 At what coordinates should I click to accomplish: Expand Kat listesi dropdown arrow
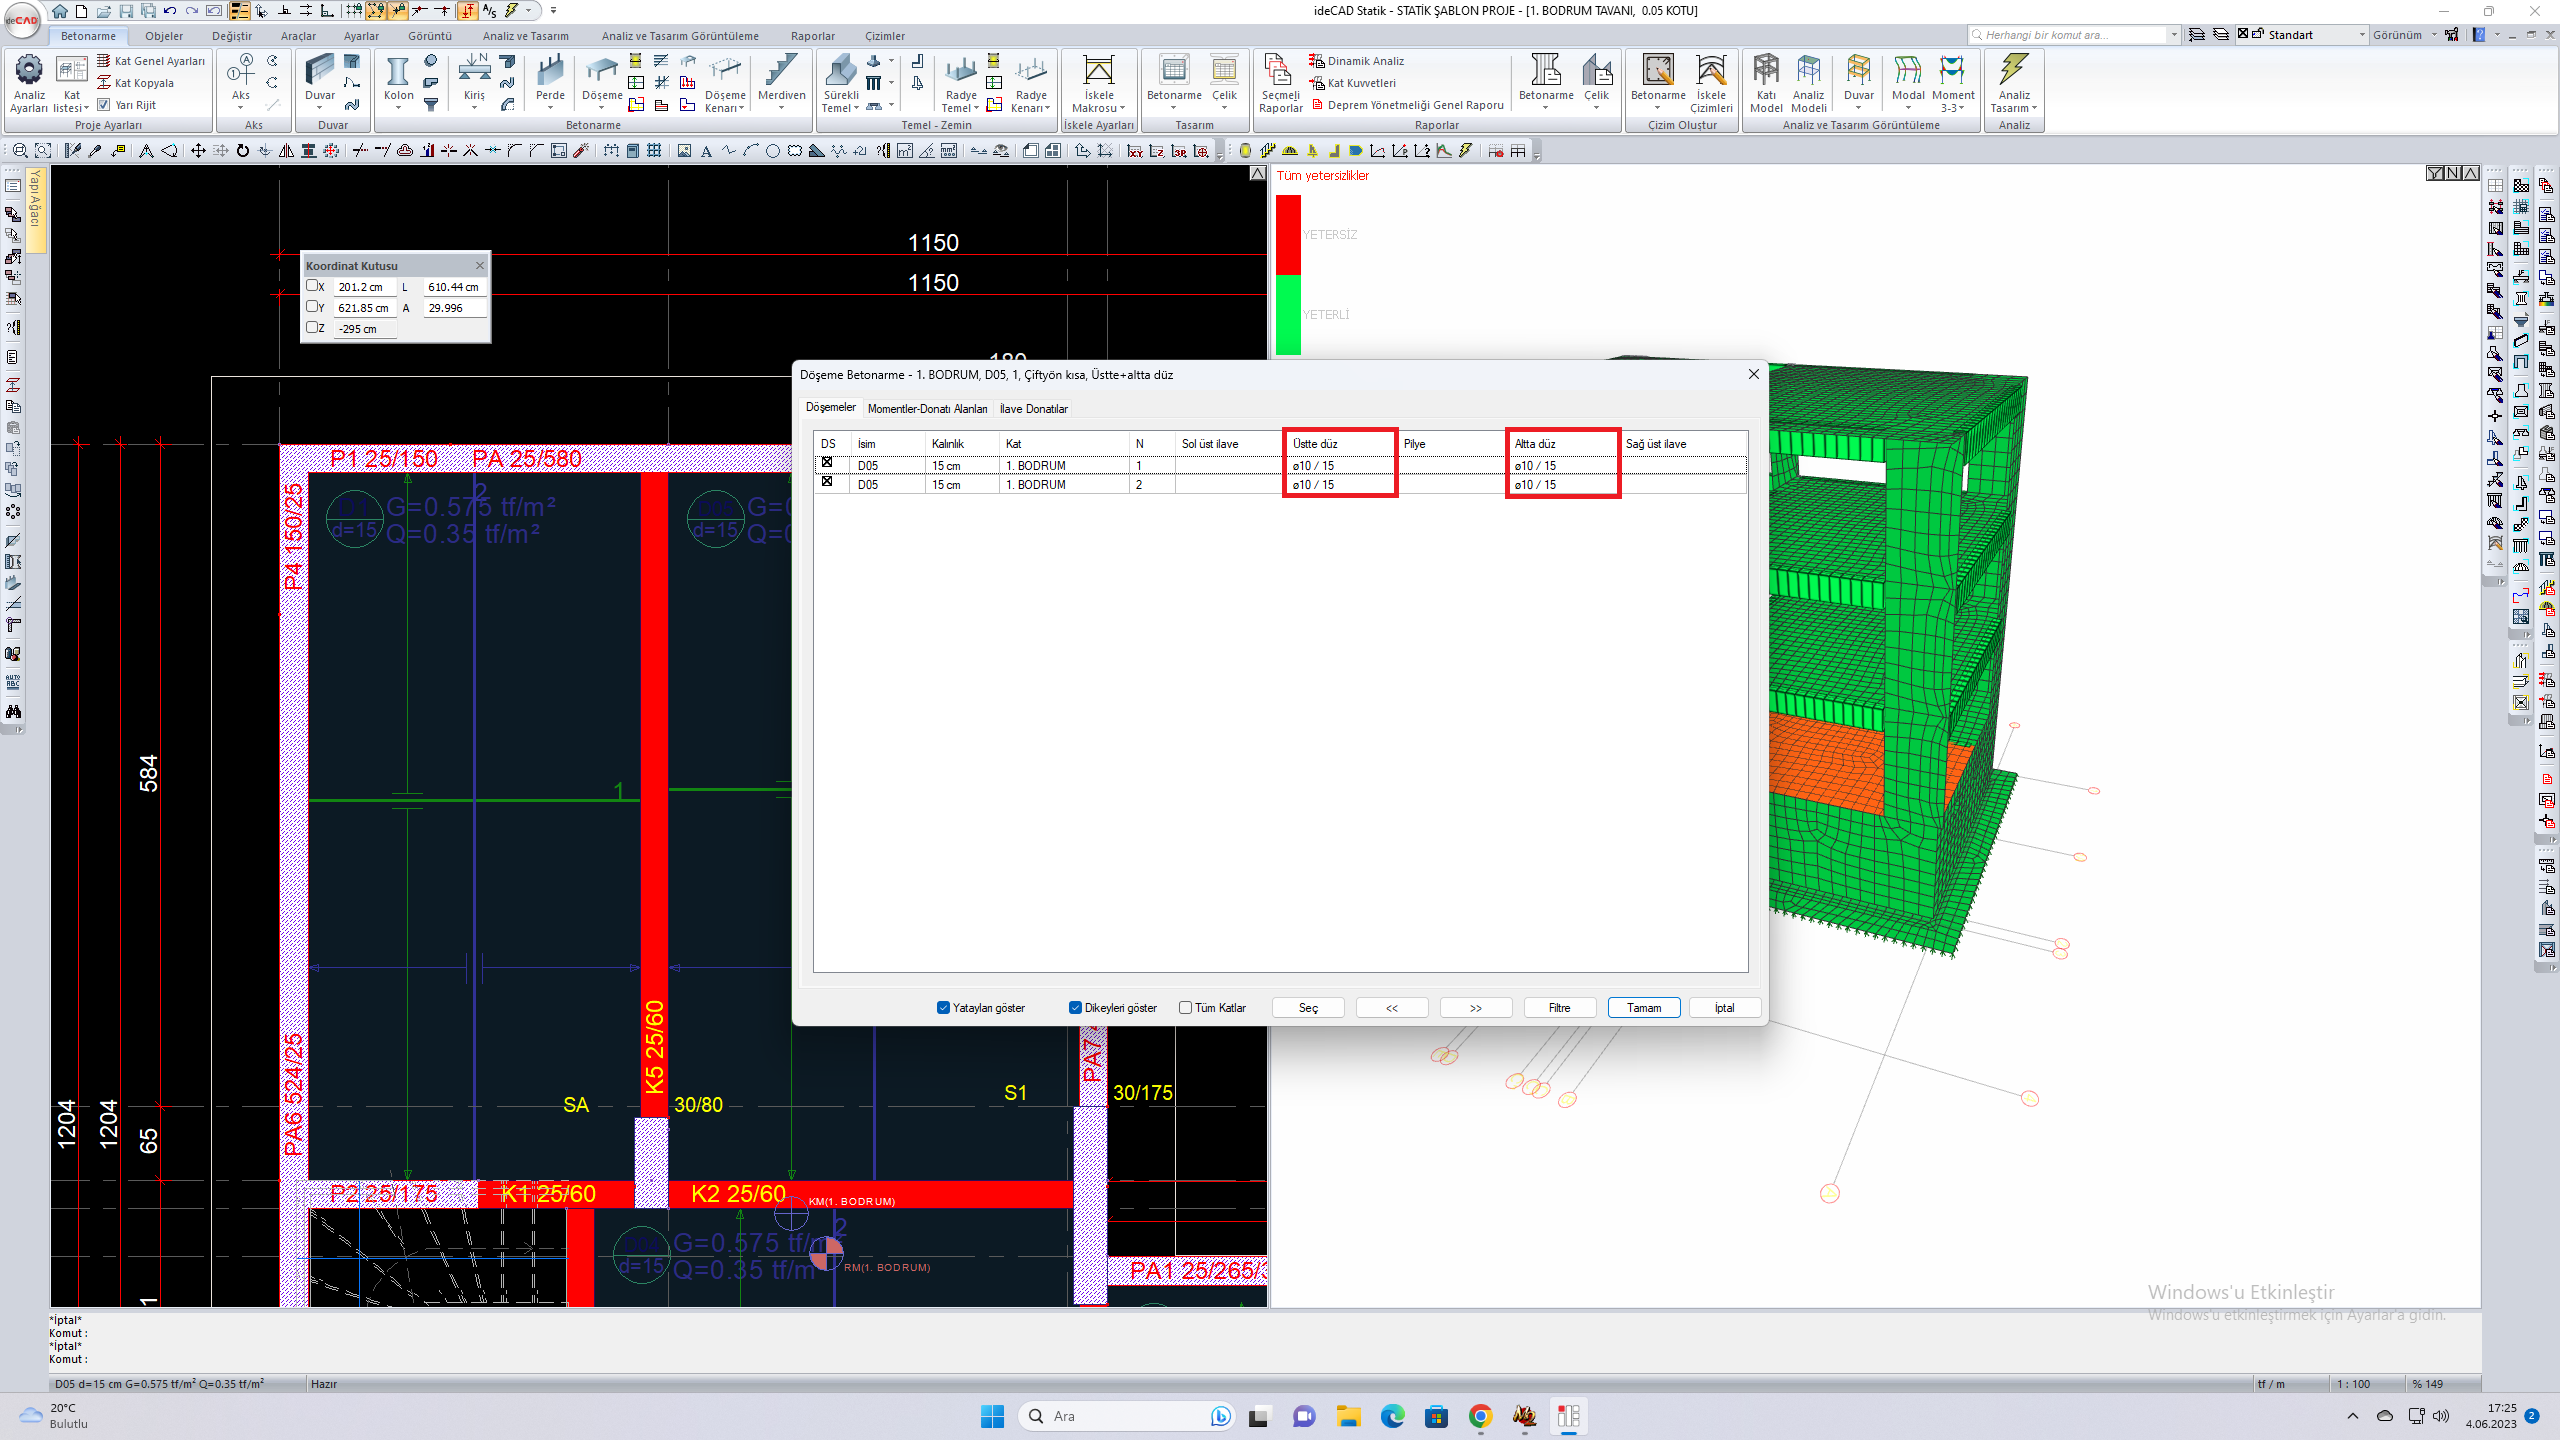tap(86, 108)
